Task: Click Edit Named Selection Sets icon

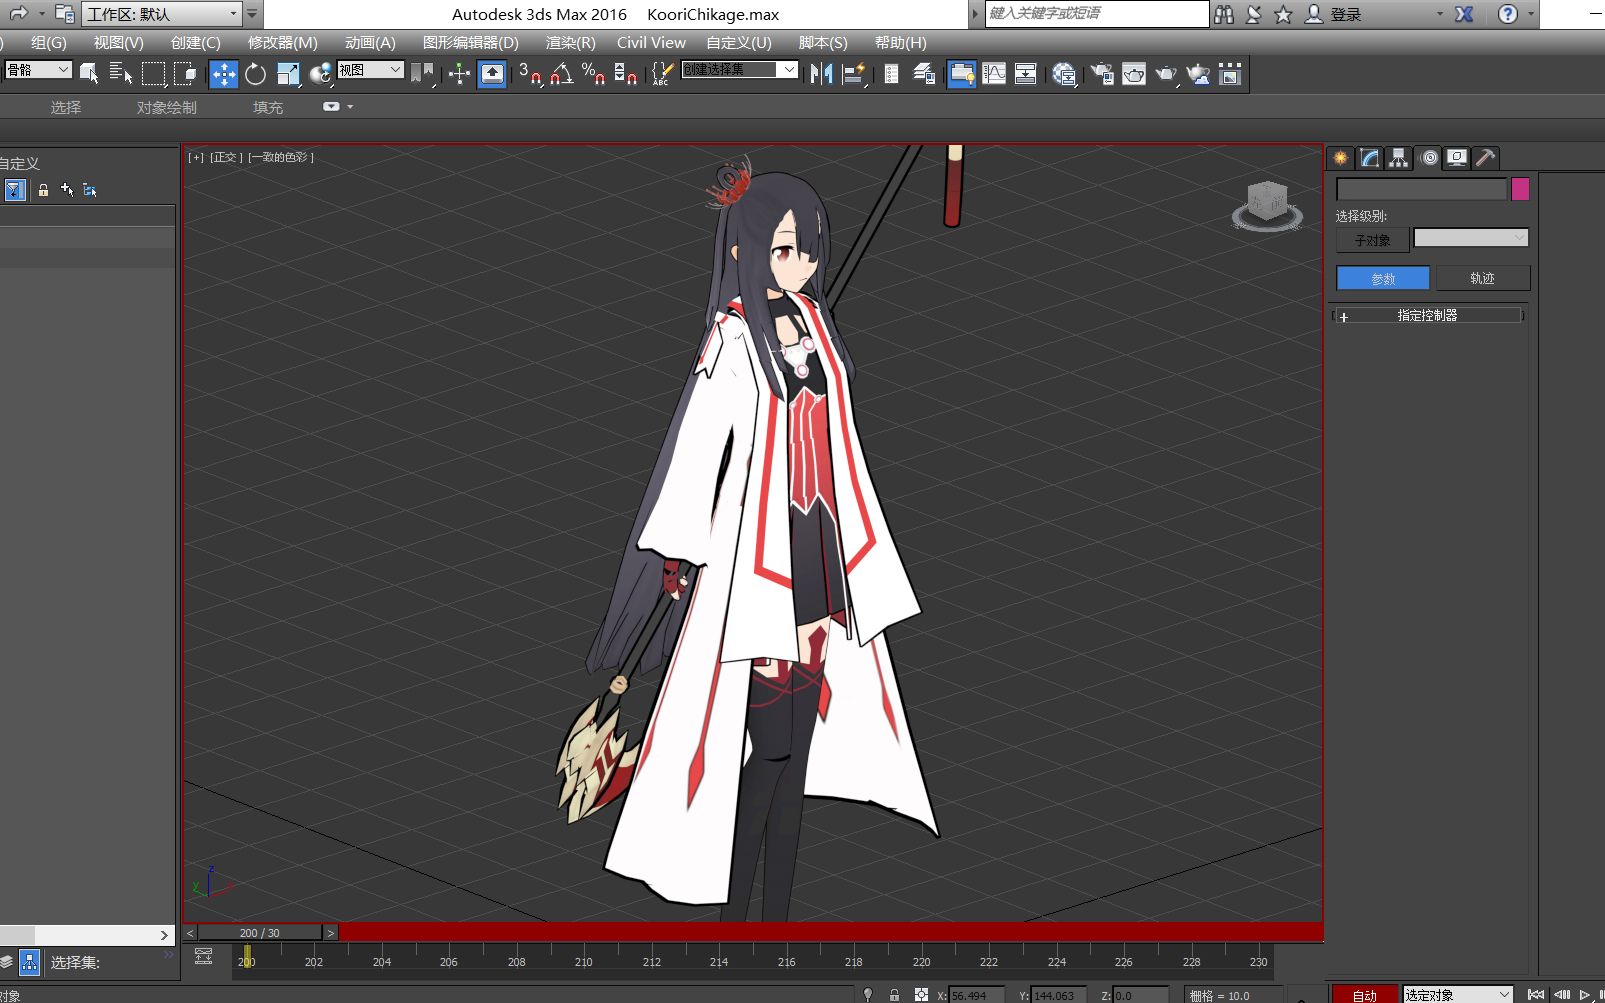Action: coord(662,73)
